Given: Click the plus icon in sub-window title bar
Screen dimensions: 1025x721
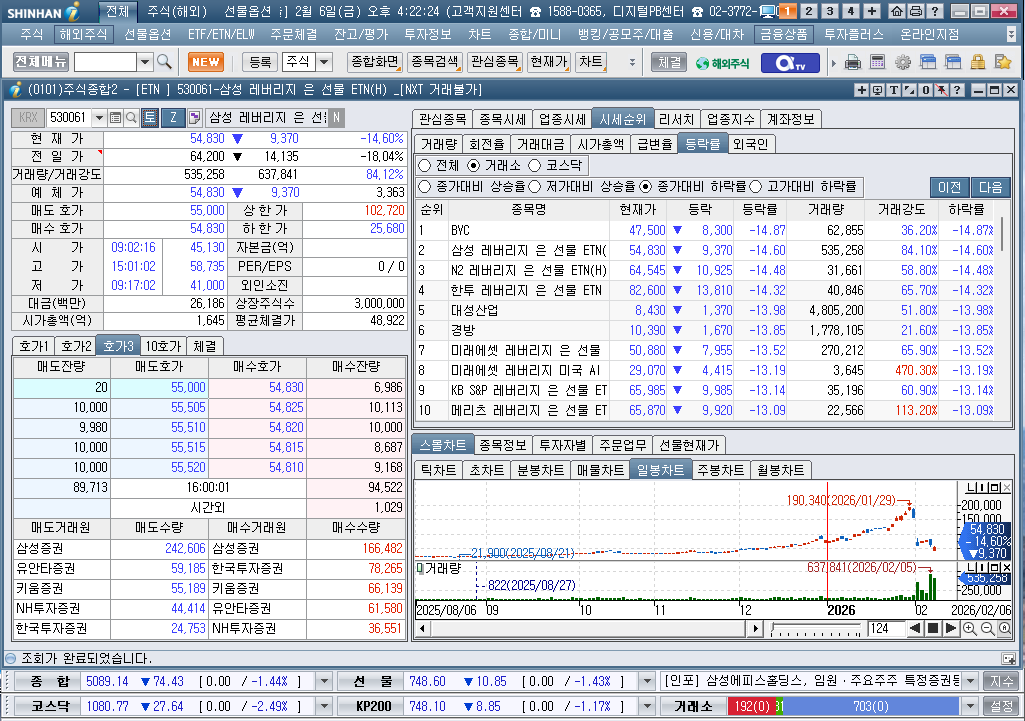Looking at the screenshot, I should click(862, 90).
